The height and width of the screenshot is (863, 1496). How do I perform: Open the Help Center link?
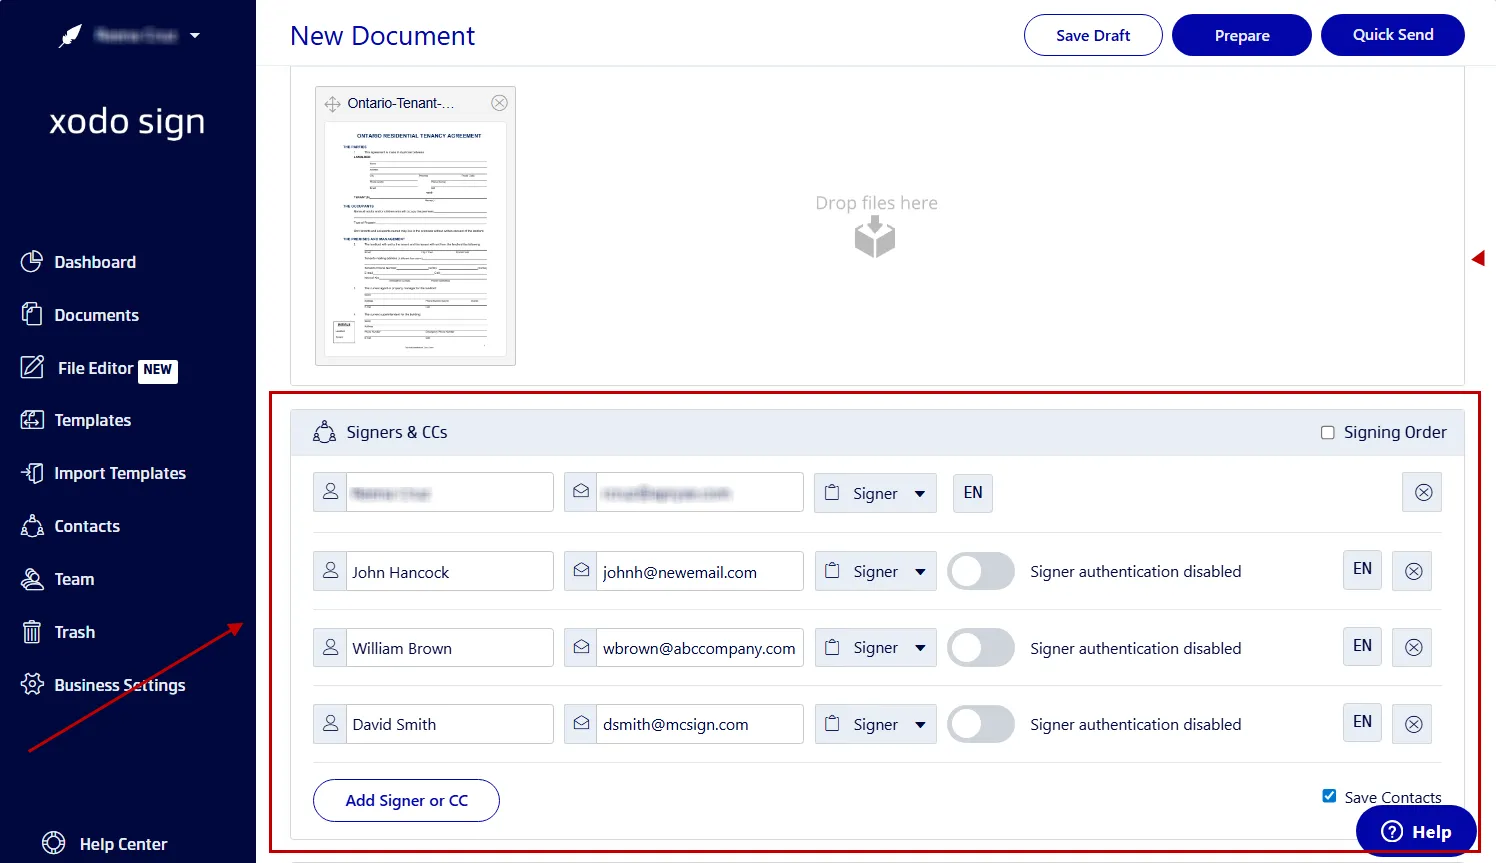pyautogui.click(x=123, y=844)
